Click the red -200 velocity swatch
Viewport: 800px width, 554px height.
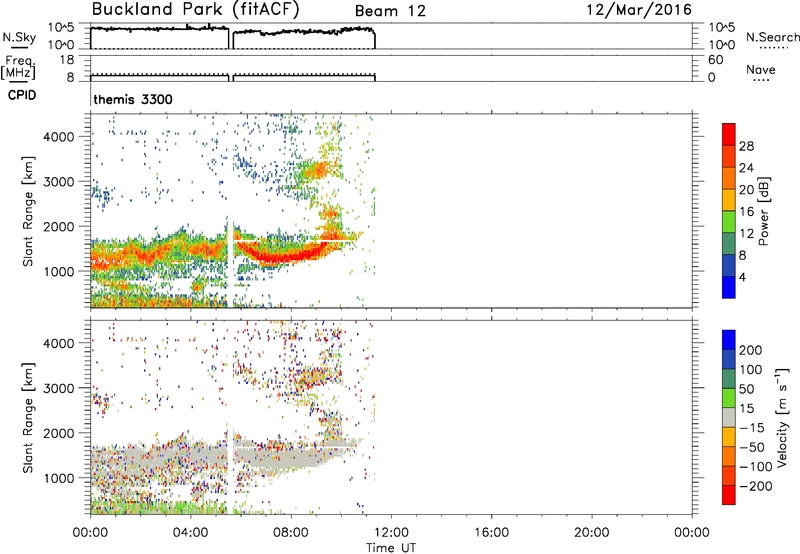pyautogui.click(x=729, y=495)
